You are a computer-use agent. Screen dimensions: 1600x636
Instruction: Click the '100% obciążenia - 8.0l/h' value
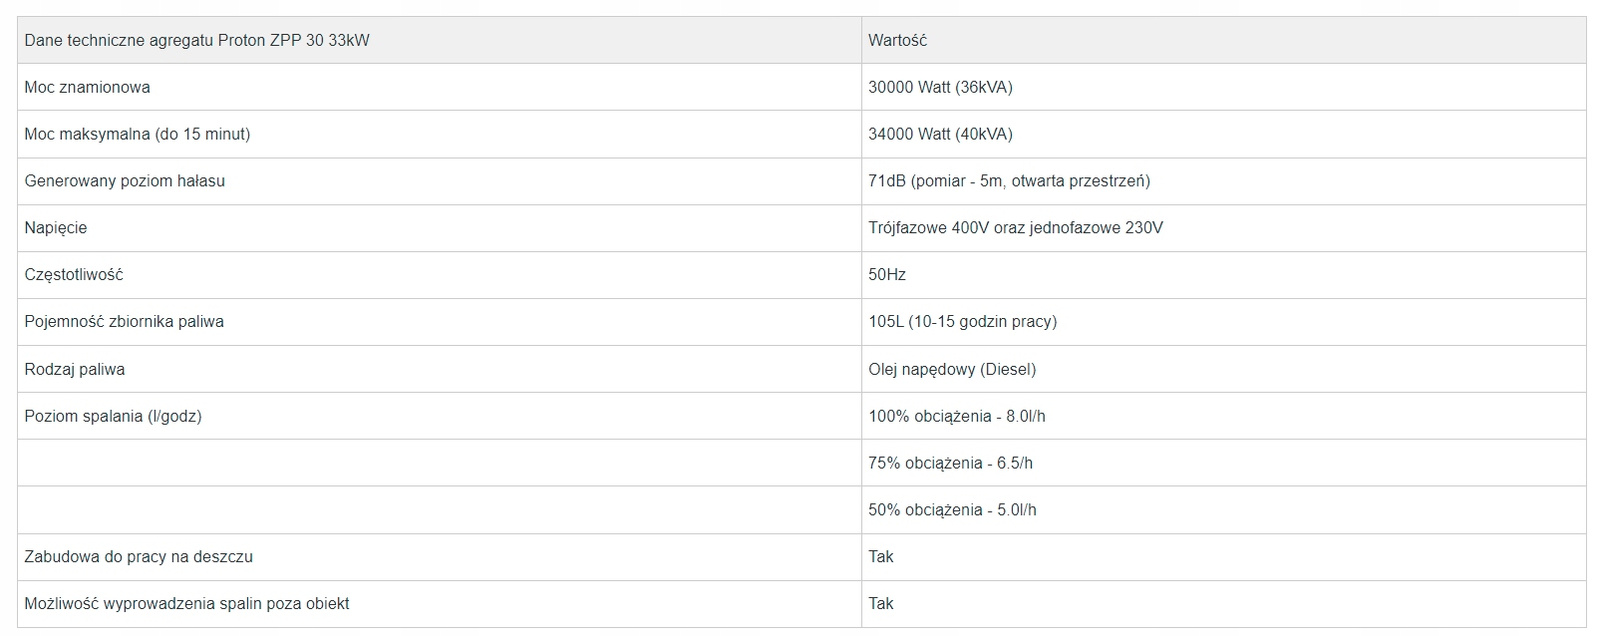point(956,417)
